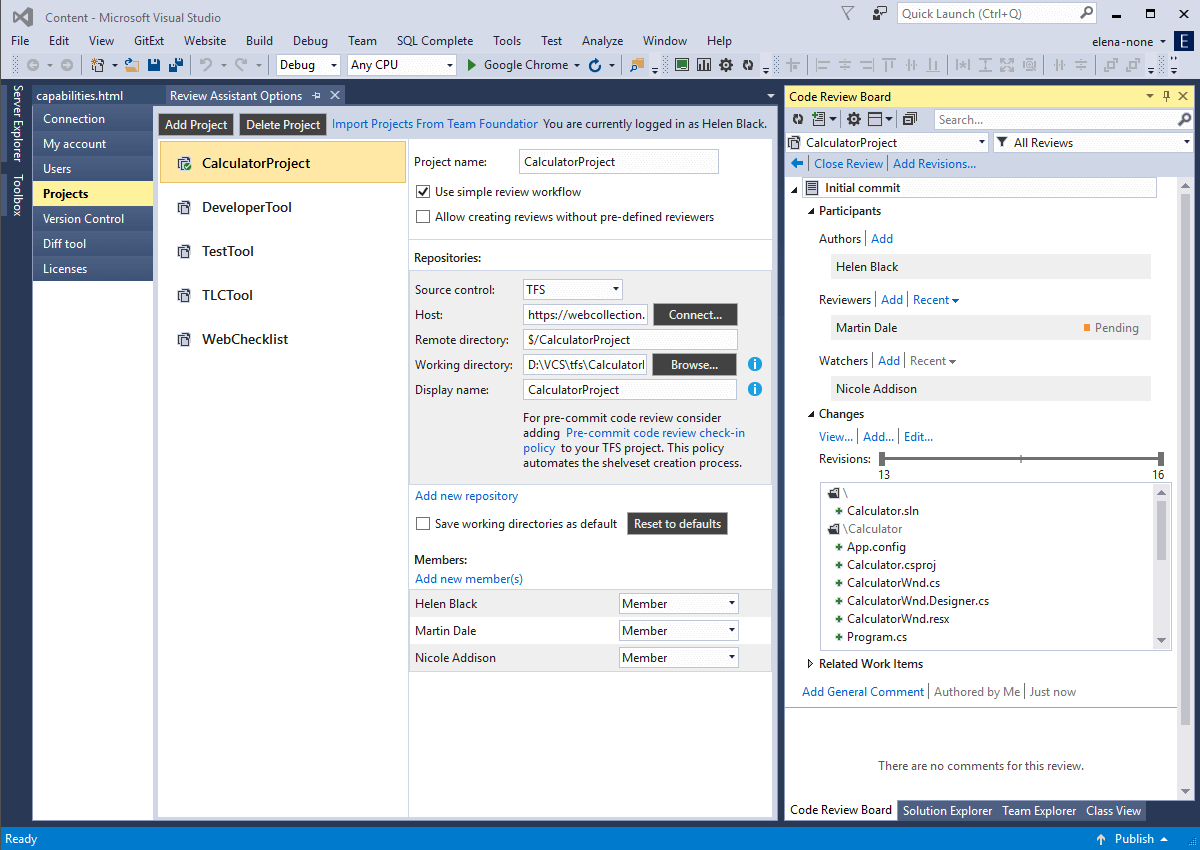Switch to the capabilities.html tab
The width and height of the screenshot is (1200, 850).
(79, 96)
